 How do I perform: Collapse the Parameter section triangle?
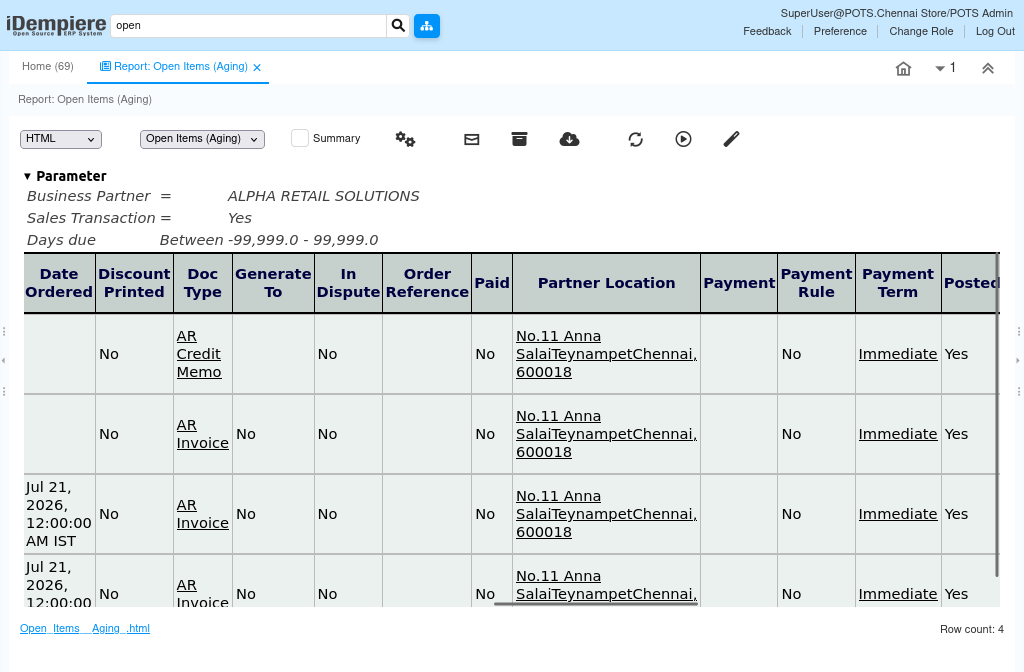27,176
